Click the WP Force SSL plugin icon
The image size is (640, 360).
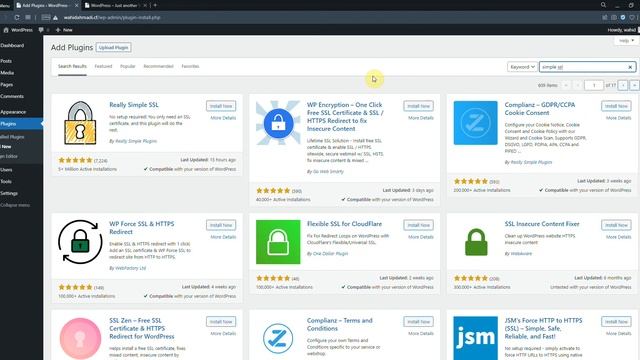pos(80,242)
